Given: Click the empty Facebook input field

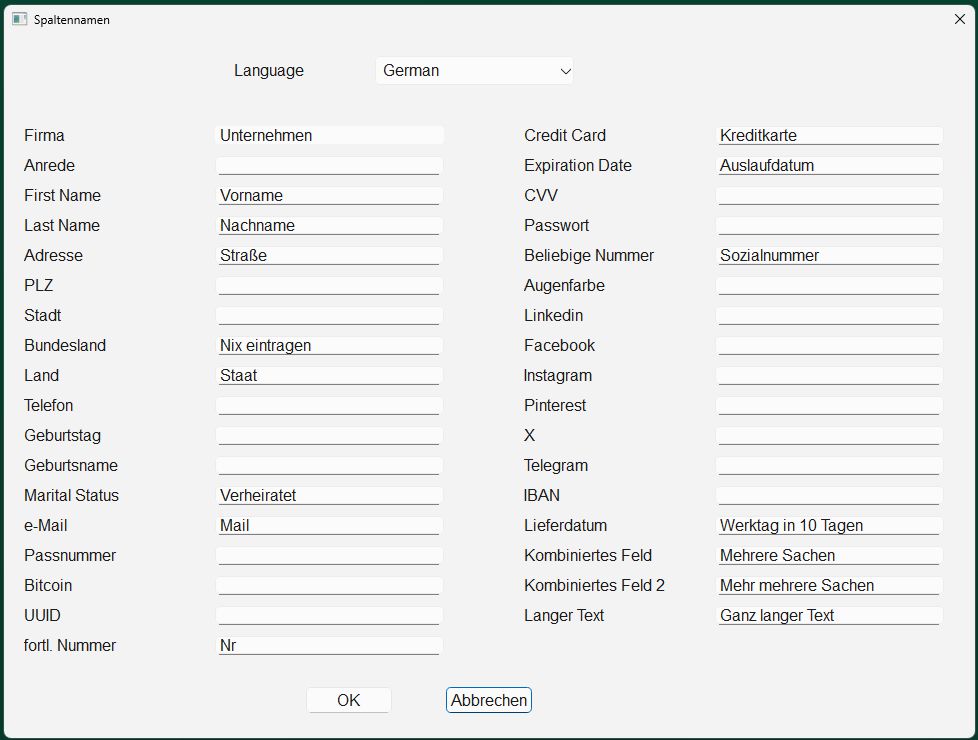Looking at the screenshot, I should pyautogui.click(x=829, y=345).
